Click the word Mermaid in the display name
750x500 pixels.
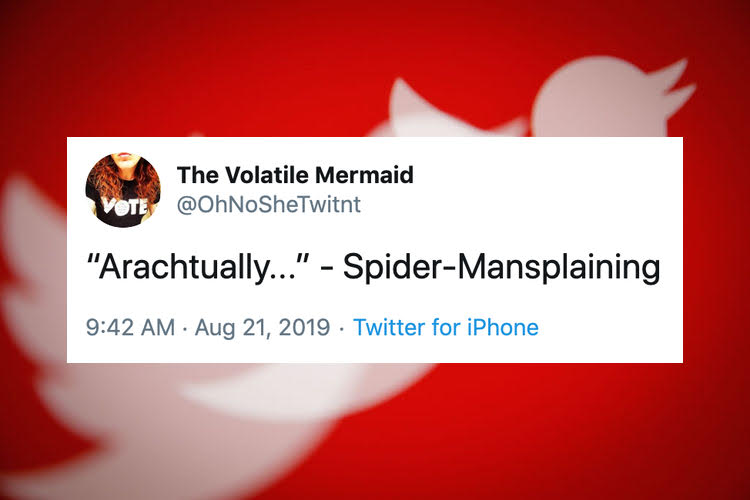click(364, 176)
